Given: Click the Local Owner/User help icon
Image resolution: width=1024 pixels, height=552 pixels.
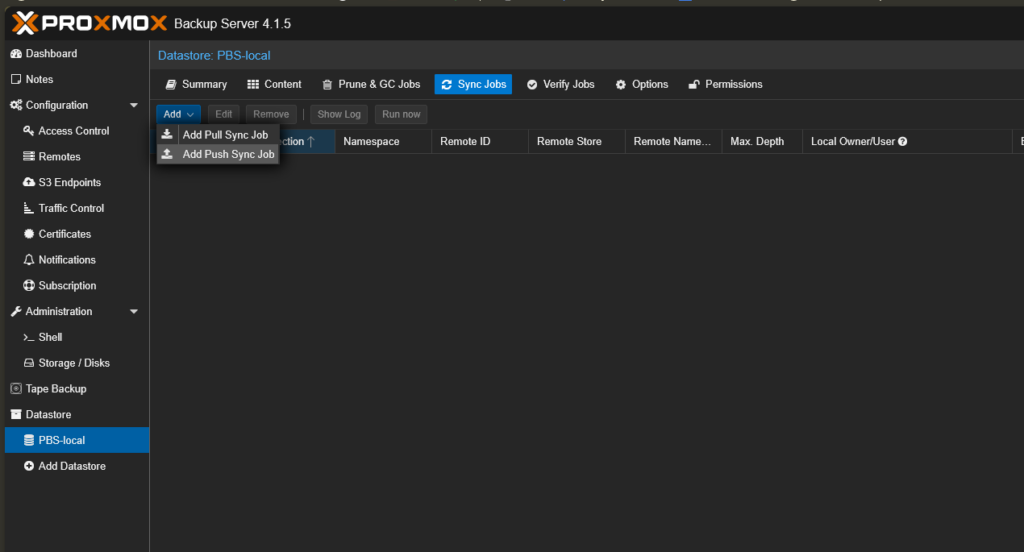Looking at the screenshot, I should tap(903, 142).
